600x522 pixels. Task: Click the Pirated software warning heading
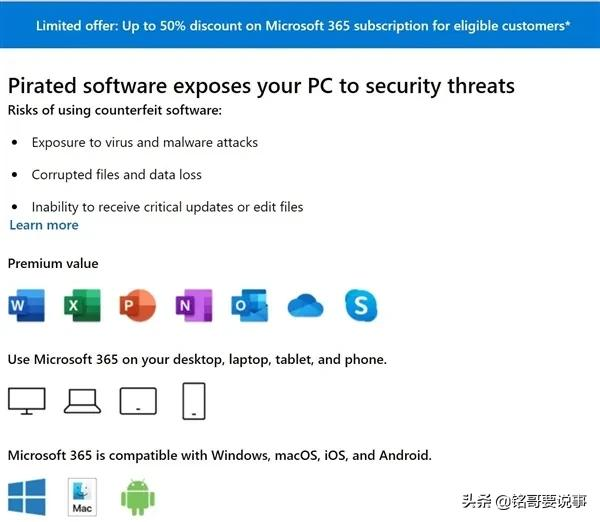click(x=261, y=85)
